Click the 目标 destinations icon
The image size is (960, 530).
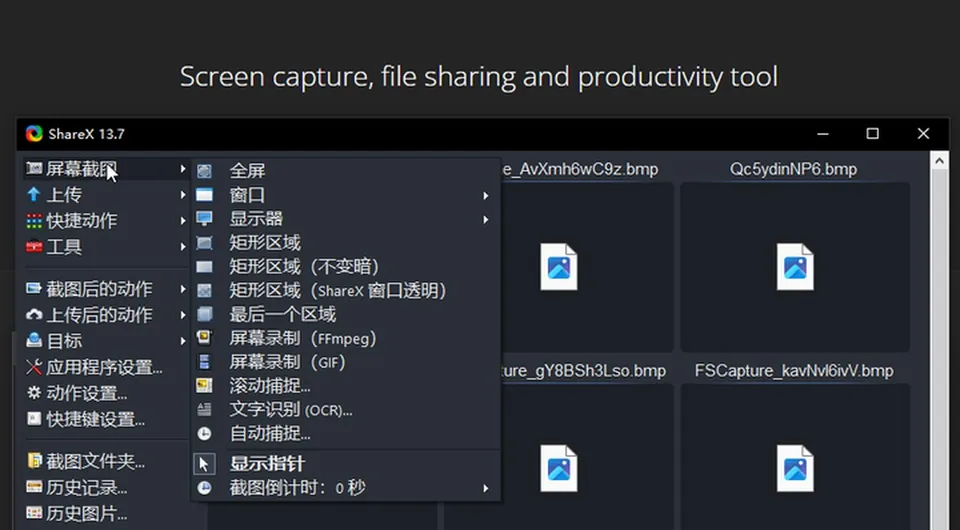34,340
